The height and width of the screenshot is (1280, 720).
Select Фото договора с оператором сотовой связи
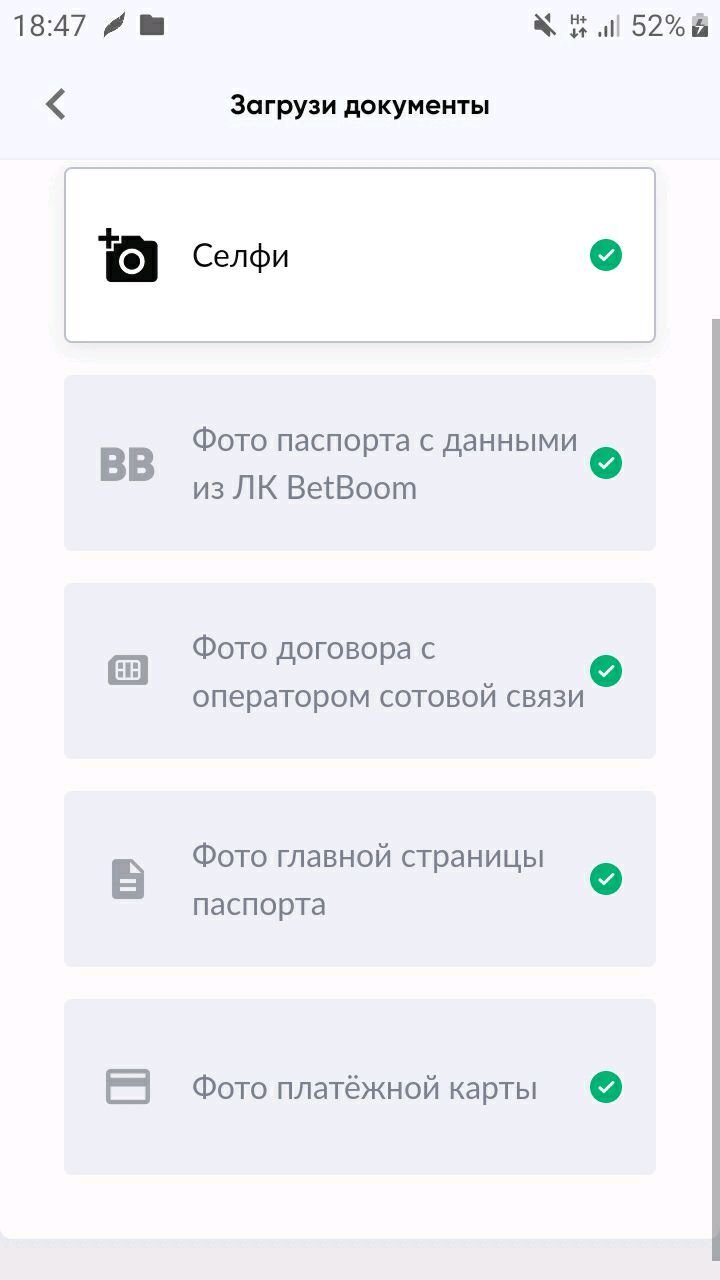[x=387, y=672]
